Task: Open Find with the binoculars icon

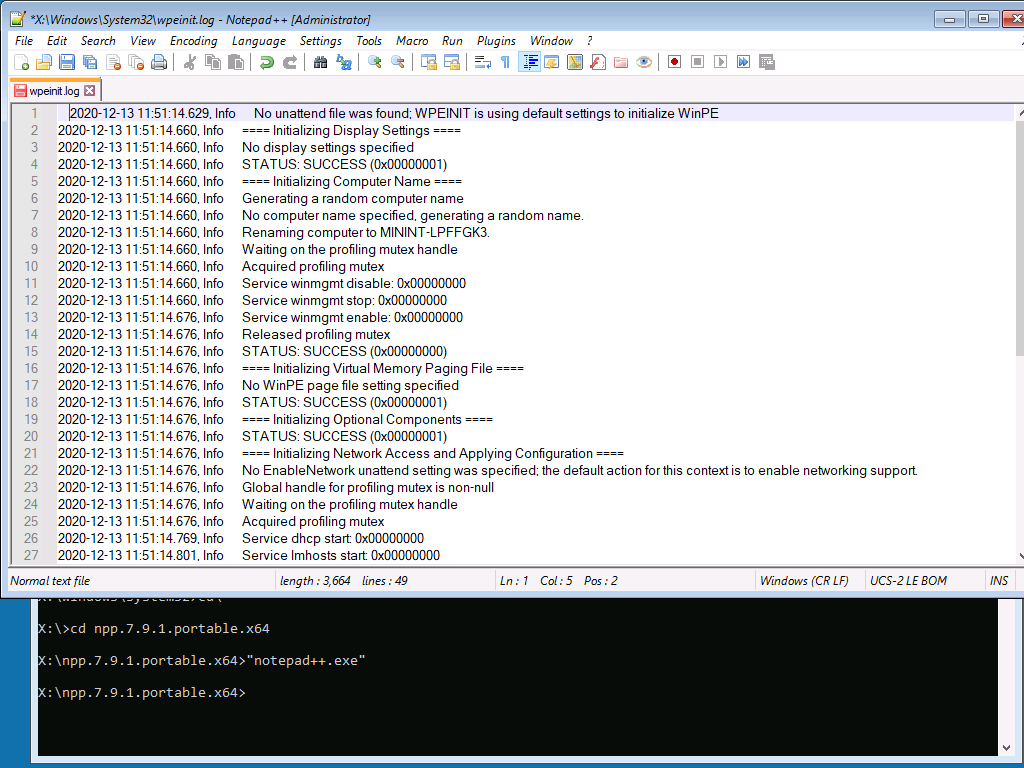Action: coord(320,62)
